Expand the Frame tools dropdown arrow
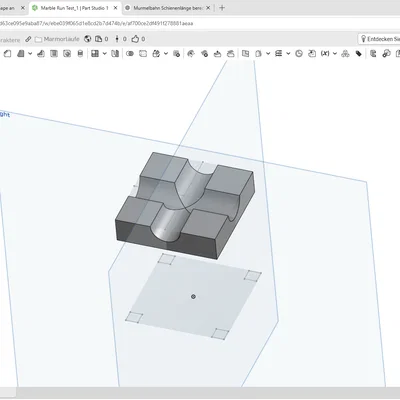Image resolution: width=400 pixels, height=400 pixels. [x=268, y=53]
